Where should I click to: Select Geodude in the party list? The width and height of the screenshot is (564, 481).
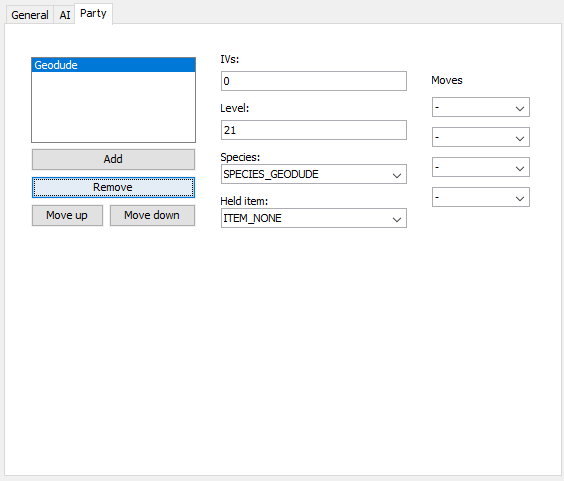point(113,65)
